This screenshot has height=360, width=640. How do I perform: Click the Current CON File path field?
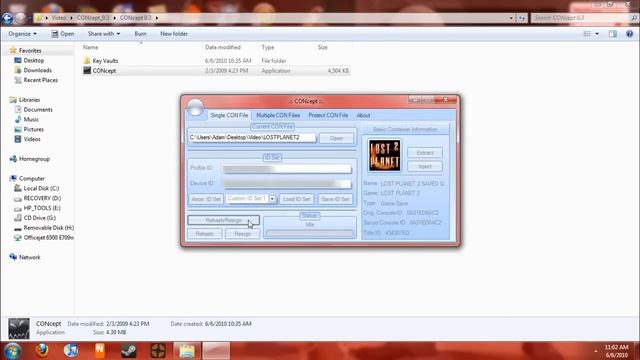point(252,138)
